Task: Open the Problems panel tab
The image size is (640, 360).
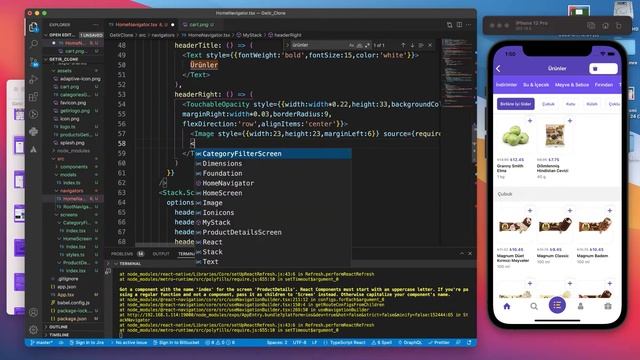Action: (122, 254)
